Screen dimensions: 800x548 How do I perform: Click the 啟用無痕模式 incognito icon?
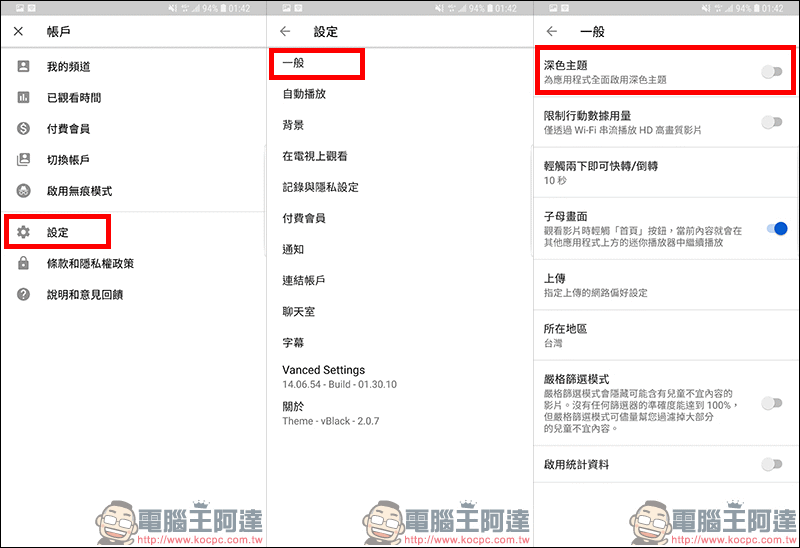23,191
